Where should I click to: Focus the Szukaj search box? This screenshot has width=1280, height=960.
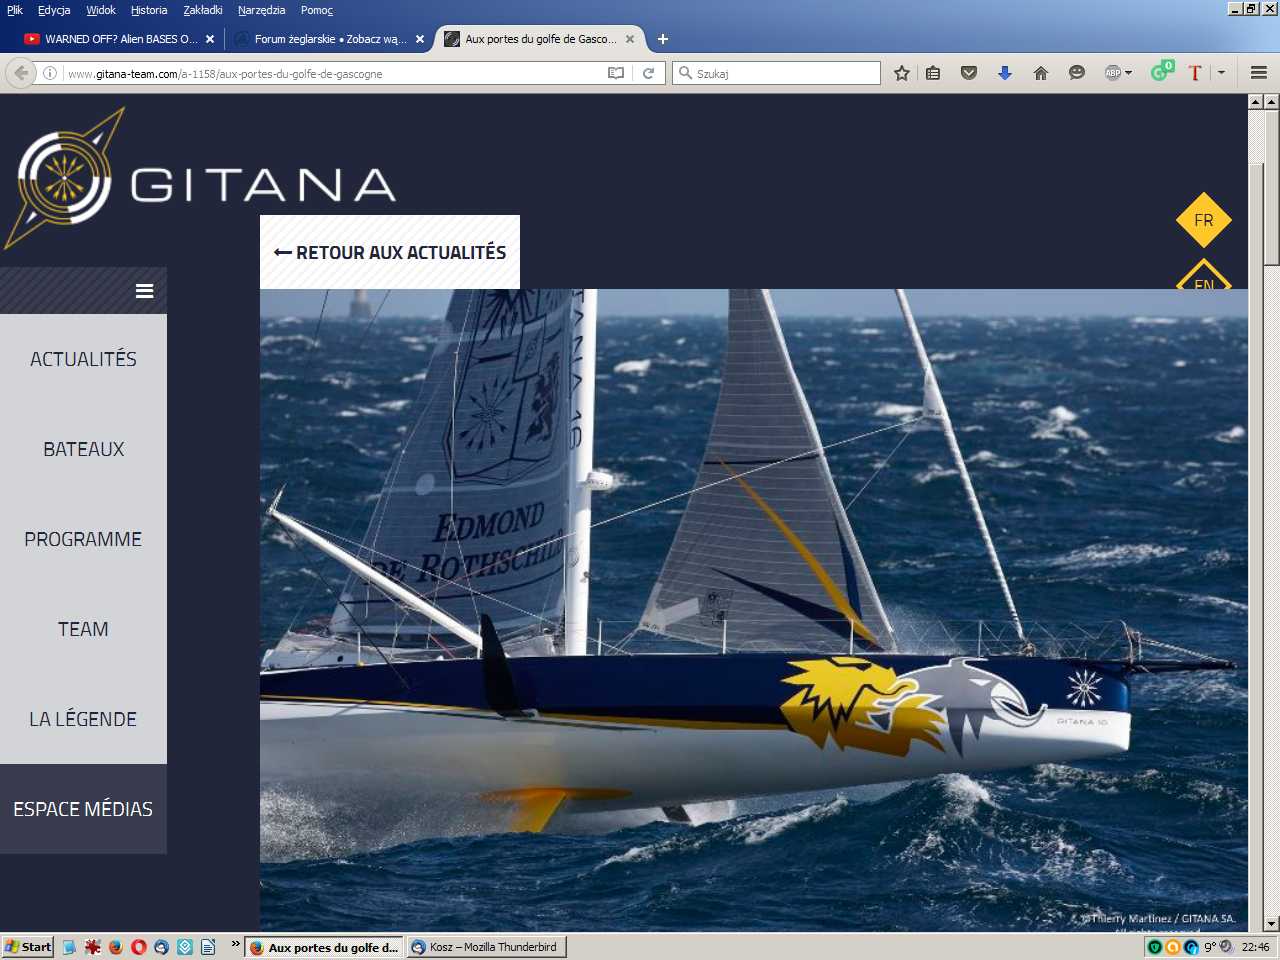(778, 73)
